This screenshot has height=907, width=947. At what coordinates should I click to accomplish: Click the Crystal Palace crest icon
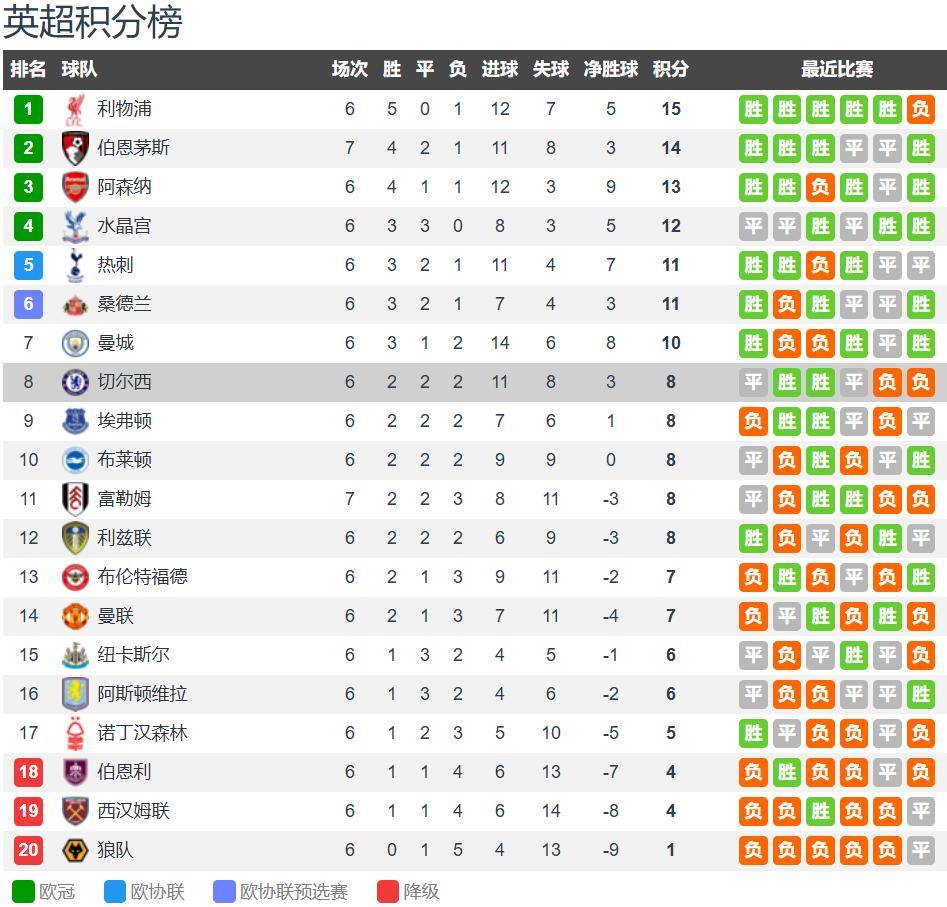click(75, 226)
